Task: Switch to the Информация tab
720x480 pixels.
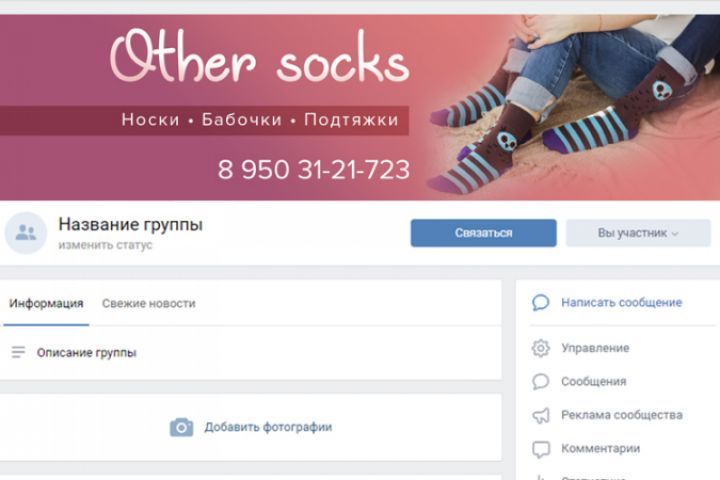Action: [x=46, y=304]
